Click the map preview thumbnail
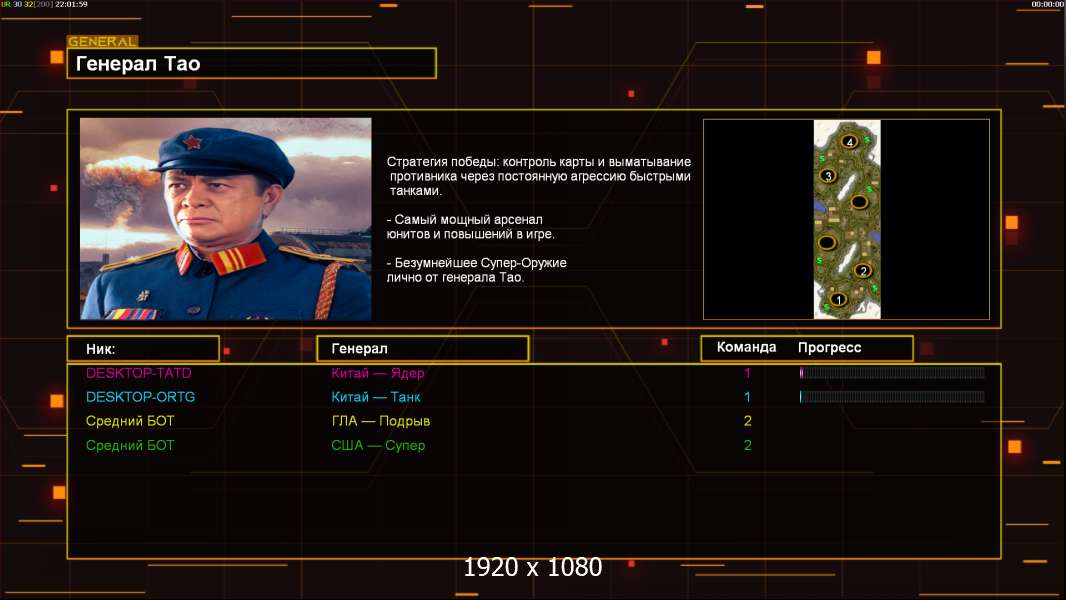1066x600 pixels. pos(847,219)
